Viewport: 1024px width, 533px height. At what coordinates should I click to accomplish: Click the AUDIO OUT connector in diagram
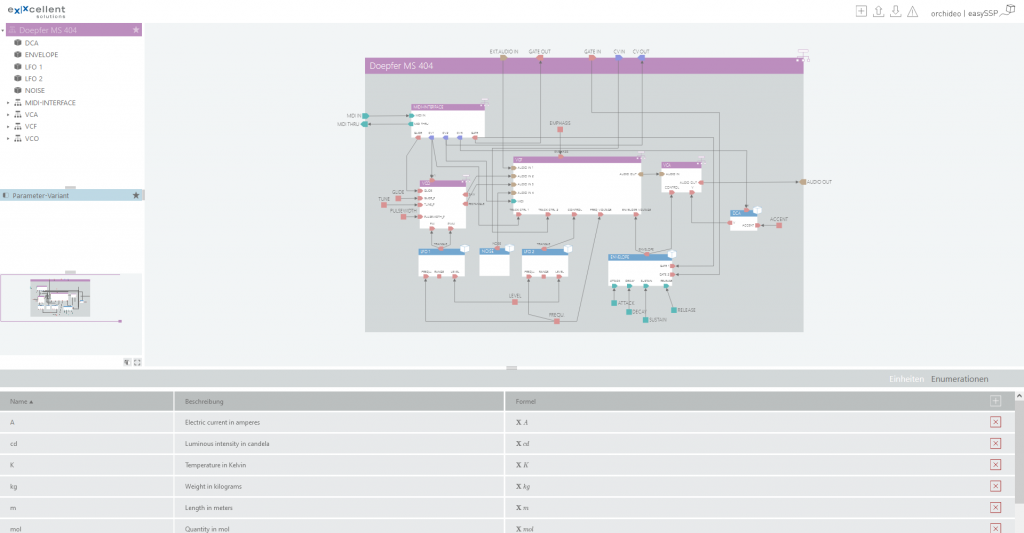click(803, 182)
